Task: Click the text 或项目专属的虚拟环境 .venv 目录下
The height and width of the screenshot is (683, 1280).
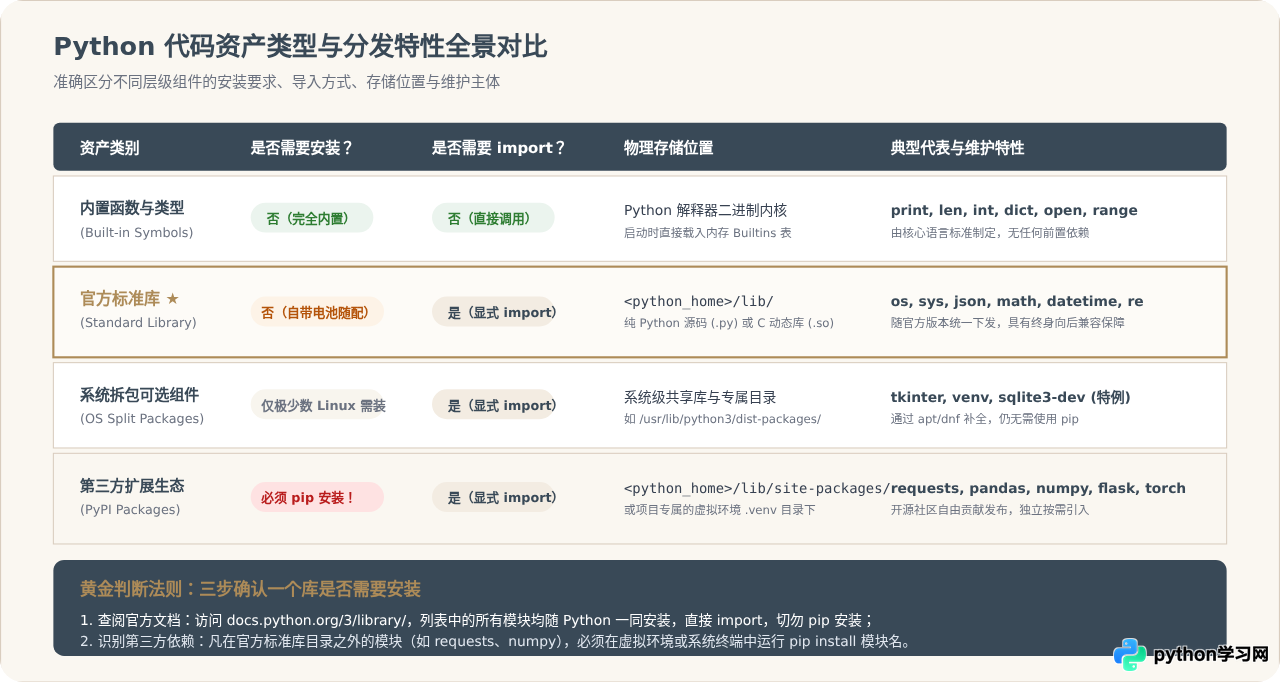Action: click(x=720, y=510)
